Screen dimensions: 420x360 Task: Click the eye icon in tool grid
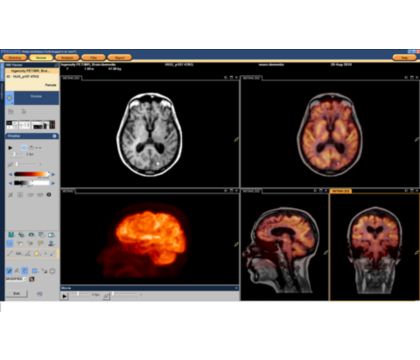[x=31, y=235]
